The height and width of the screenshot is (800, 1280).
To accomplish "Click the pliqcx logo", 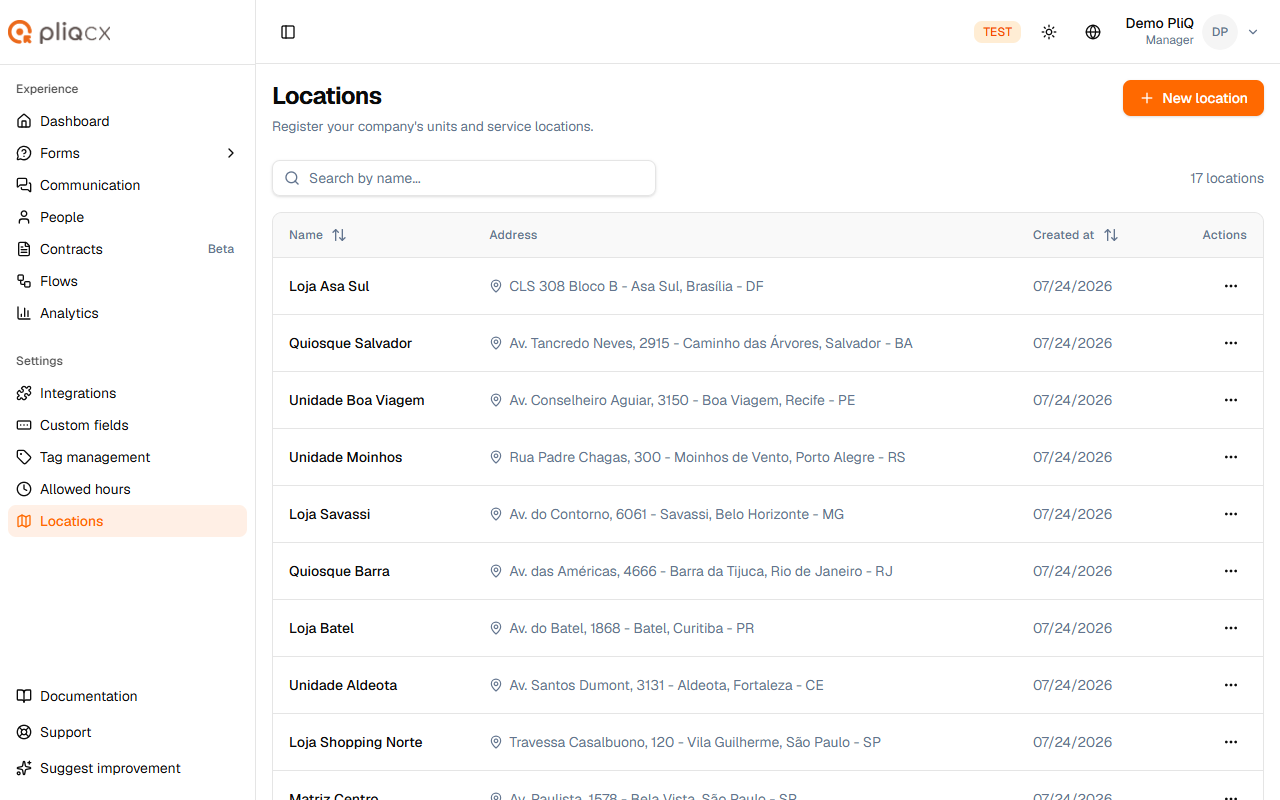I will [60, 32].
